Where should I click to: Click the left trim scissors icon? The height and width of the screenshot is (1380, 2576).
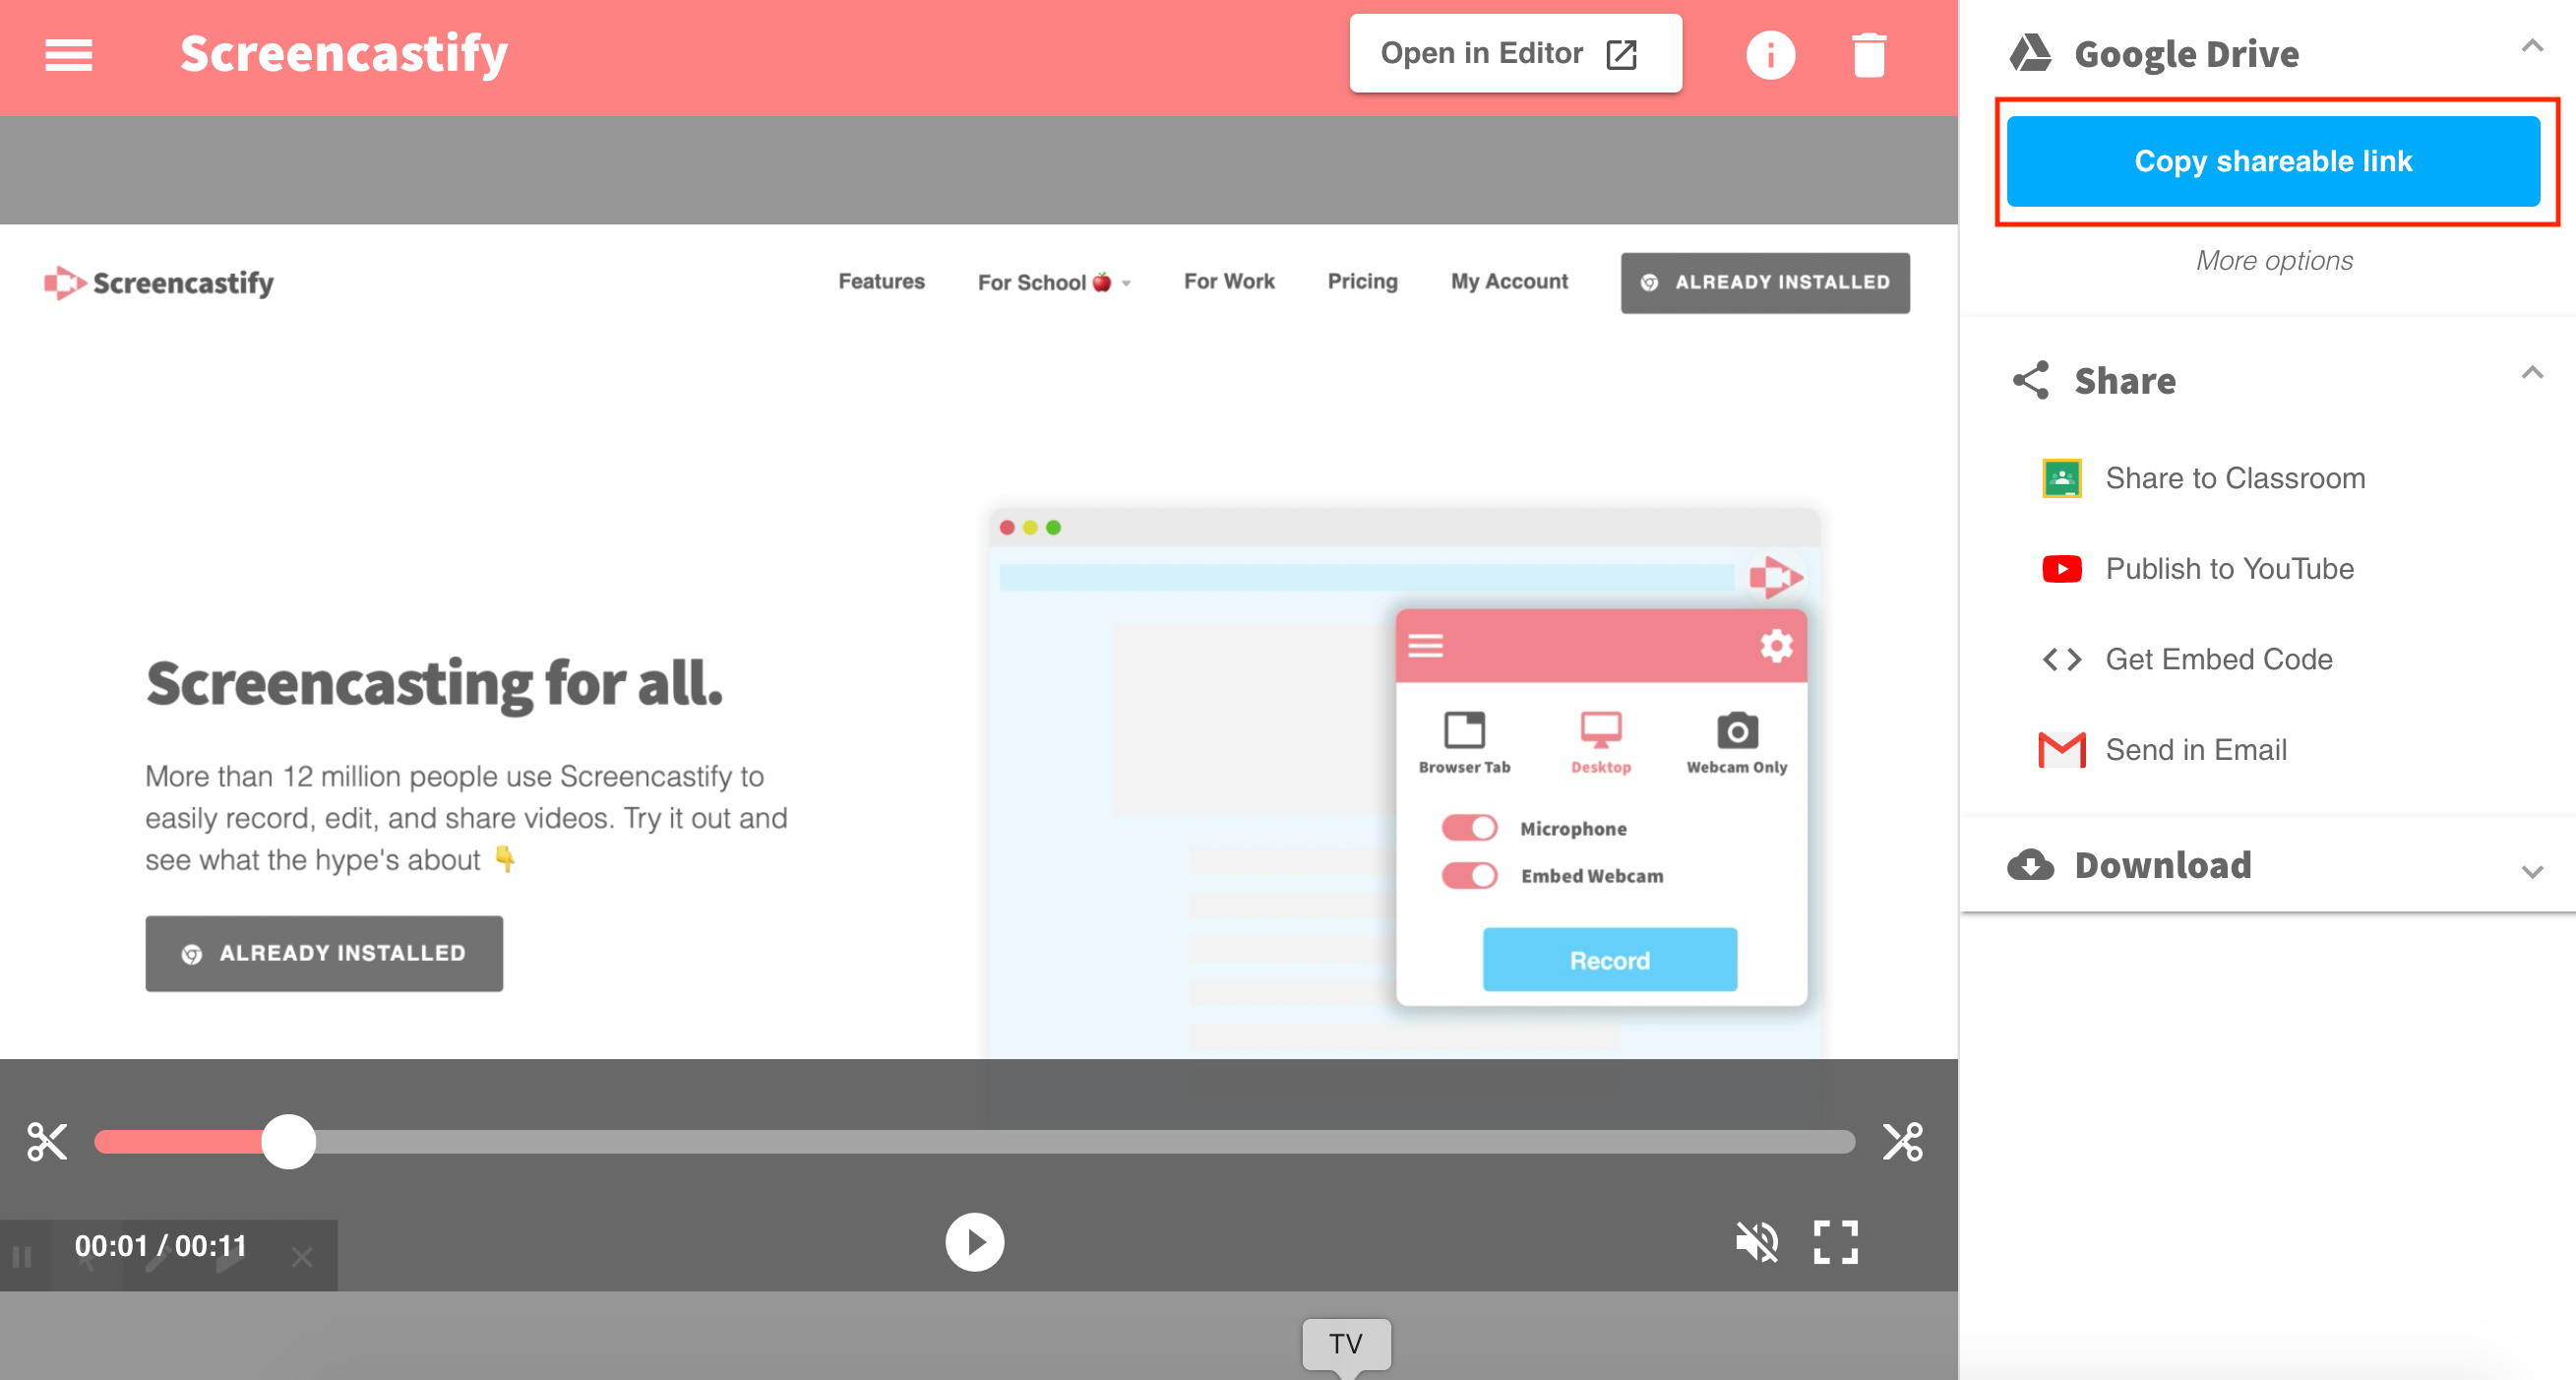[46, 1142]
